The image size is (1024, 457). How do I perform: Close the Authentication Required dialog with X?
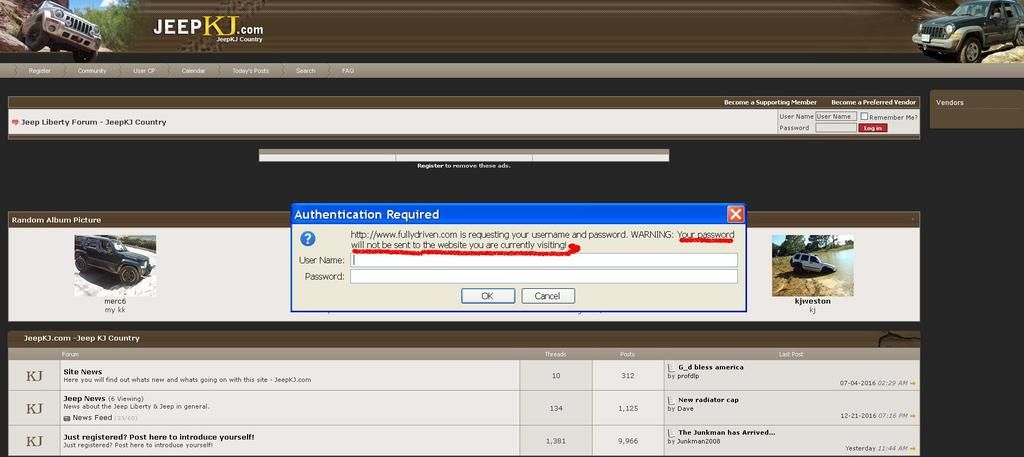coord(735,214)
